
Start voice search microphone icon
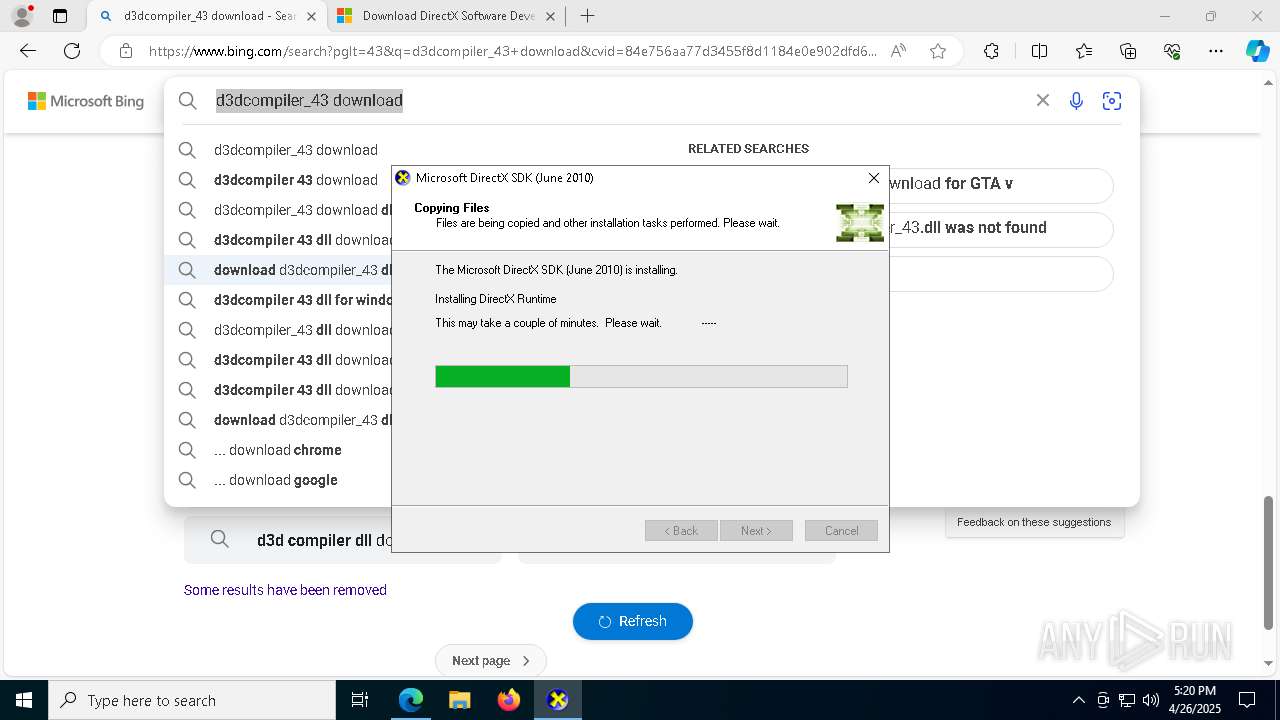tap(1076, 100)
